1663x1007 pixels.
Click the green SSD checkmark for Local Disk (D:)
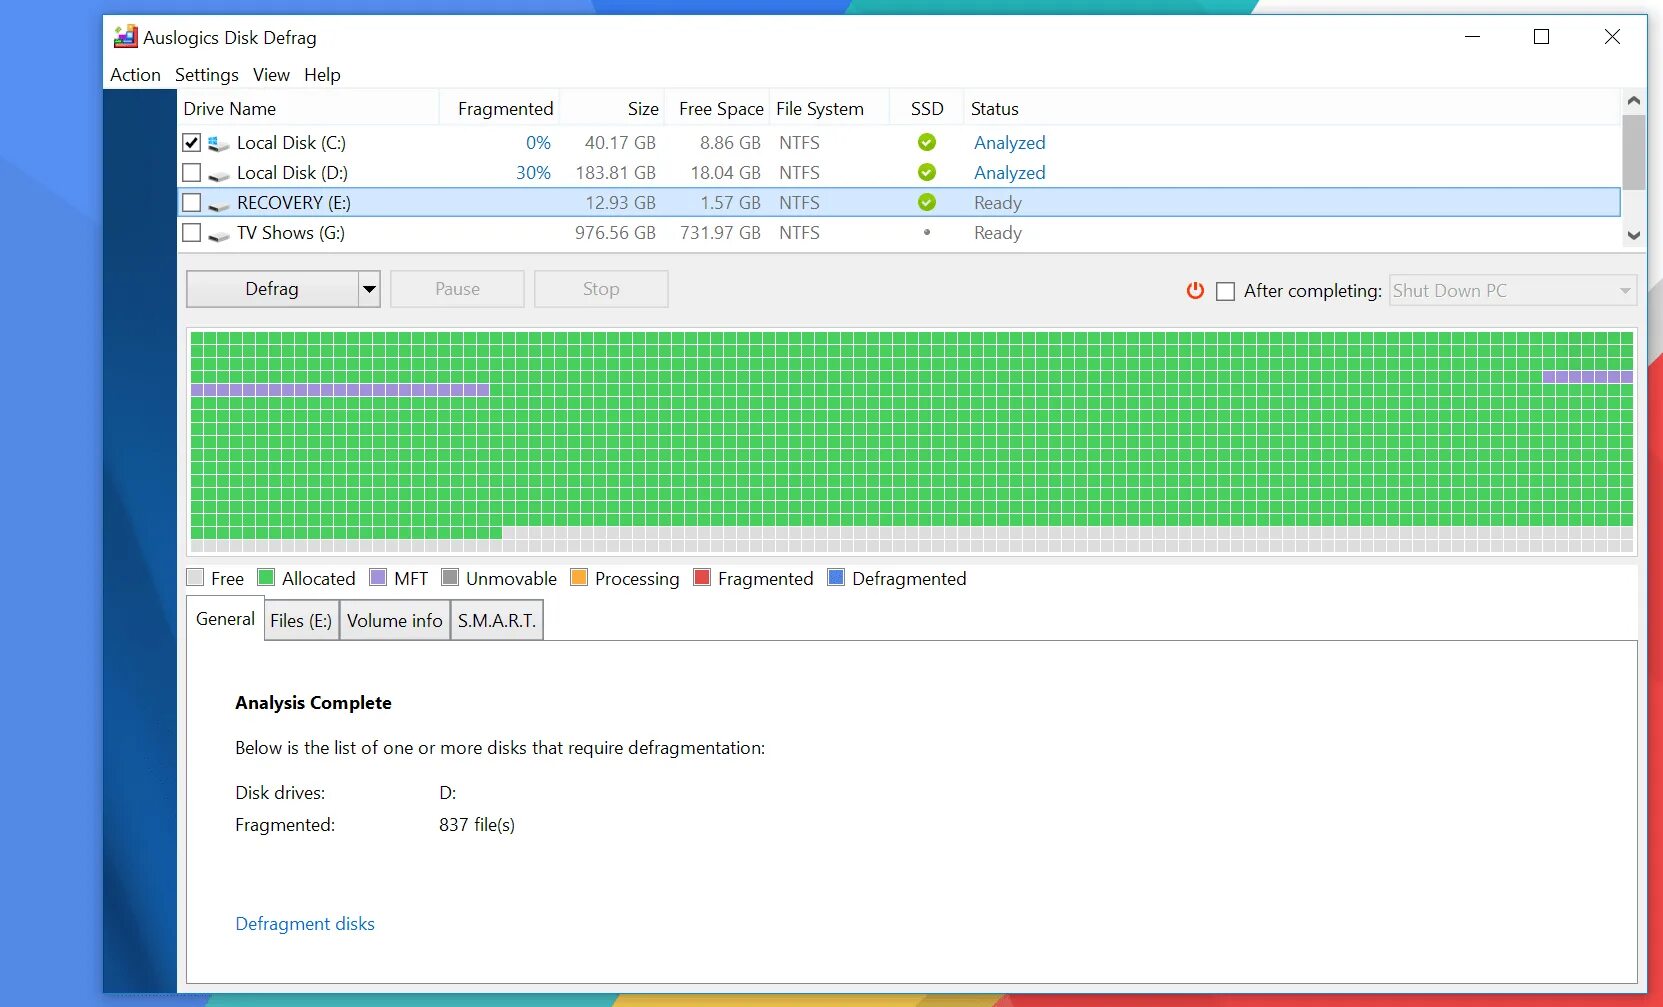tap(927, 172)
